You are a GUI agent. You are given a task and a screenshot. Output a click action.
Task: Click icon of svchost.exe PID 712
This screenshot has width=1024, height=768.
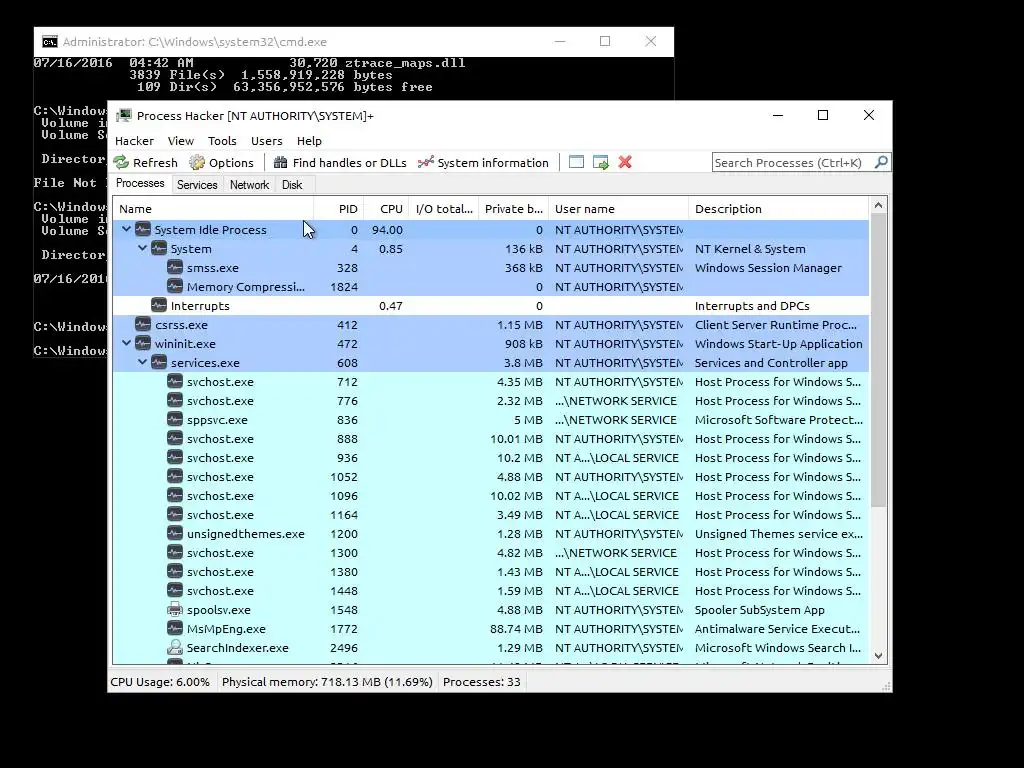[174, 381]
